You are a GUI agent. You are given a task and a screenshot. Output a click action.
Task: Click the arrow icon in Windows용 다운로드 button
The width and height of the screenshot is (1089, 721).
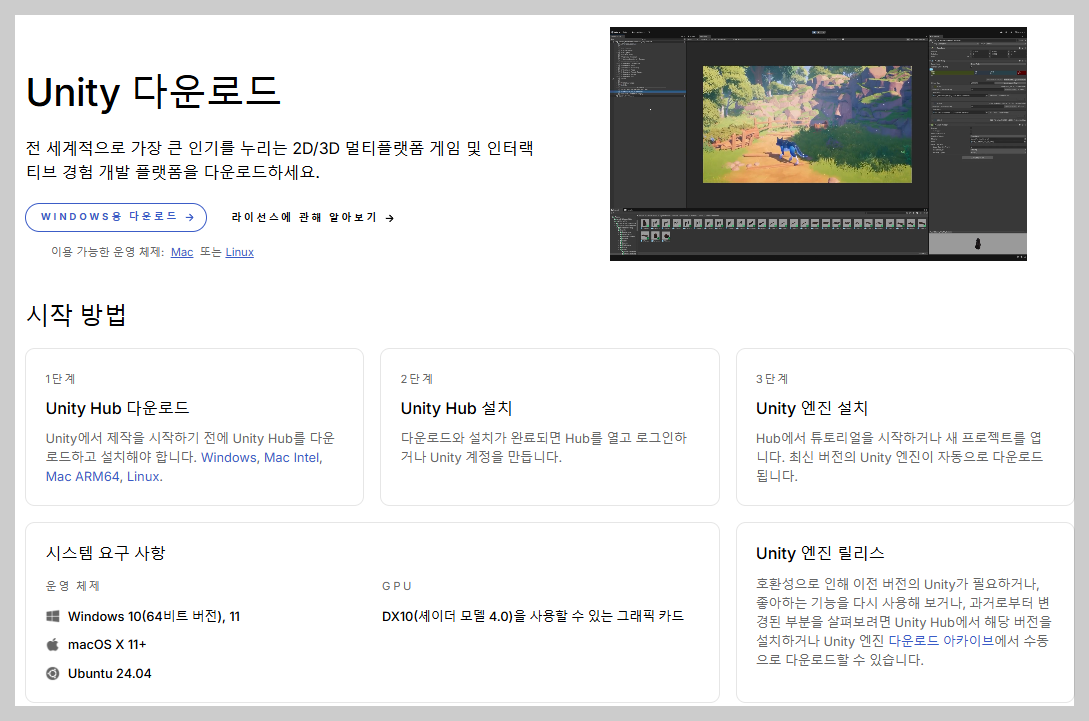(190, 217)
